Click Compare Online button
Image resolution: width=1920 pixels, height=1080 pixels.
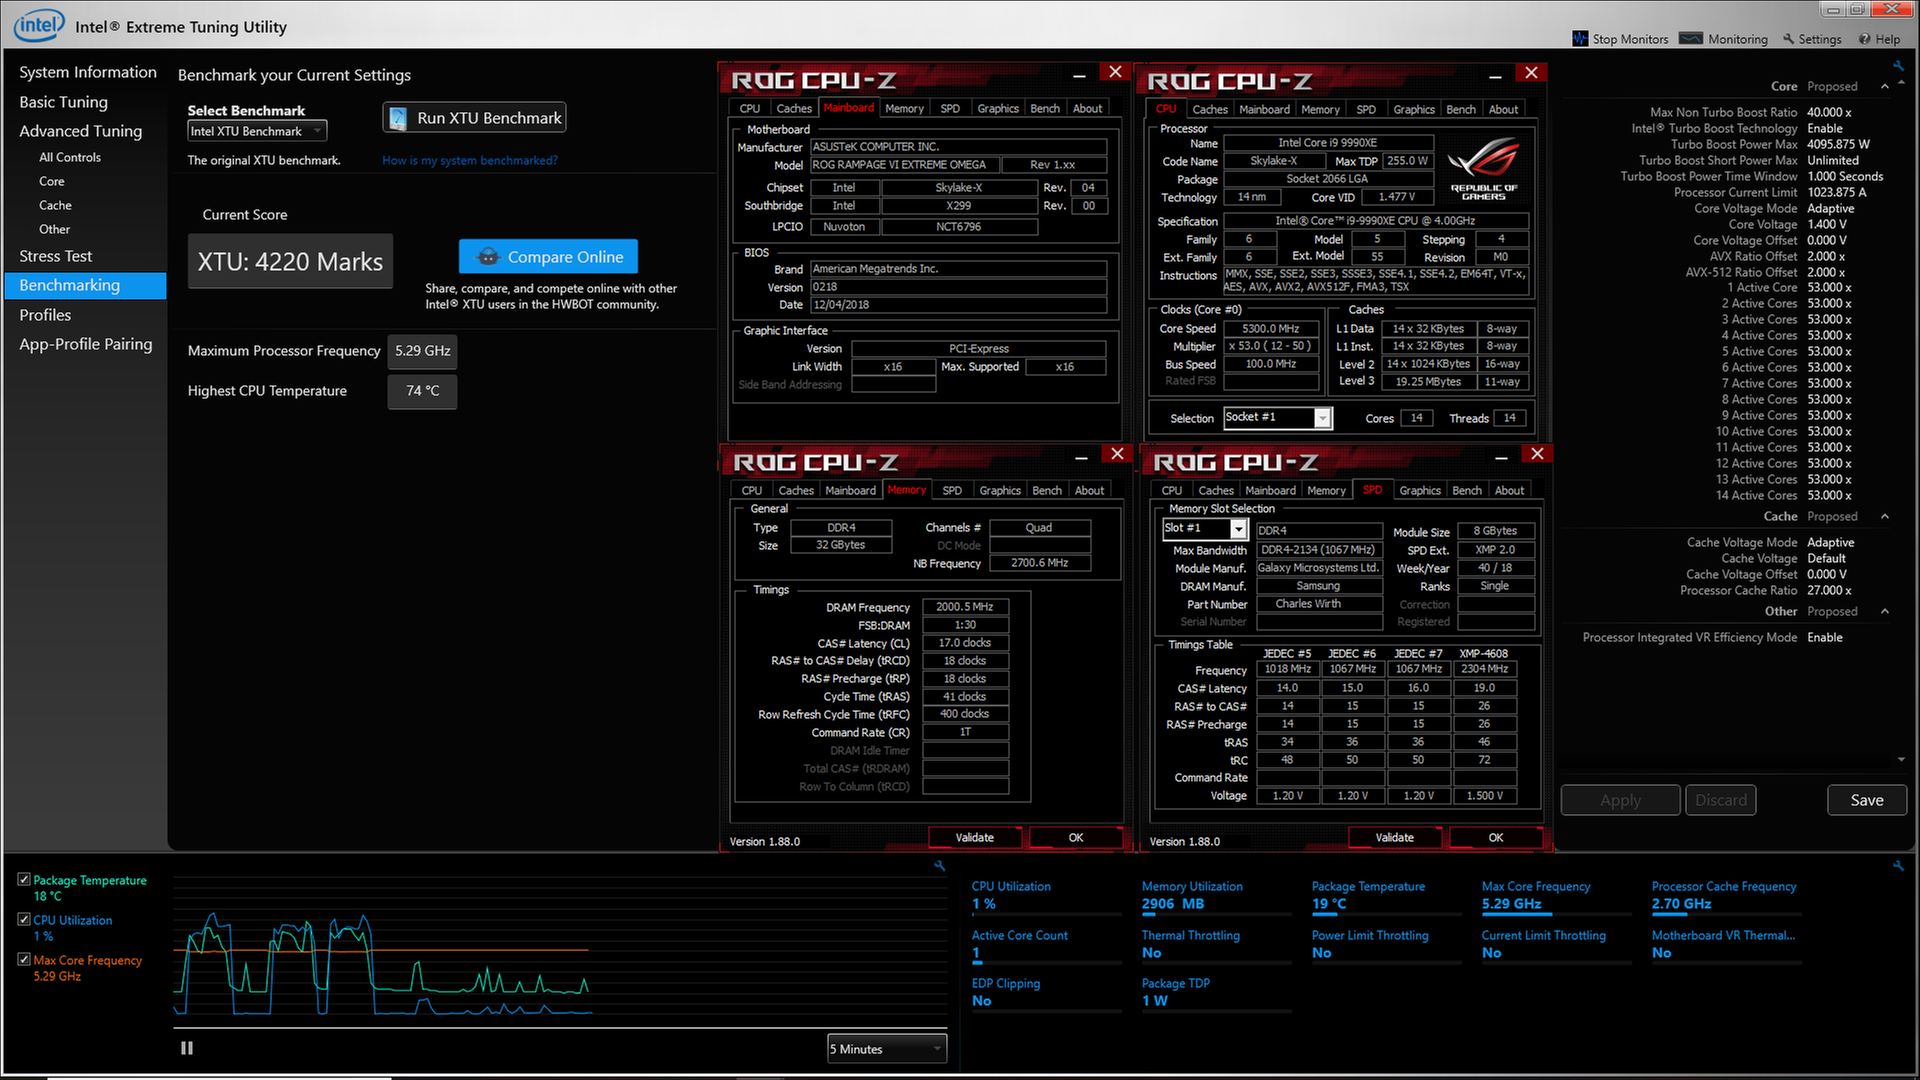pos(548,257)
